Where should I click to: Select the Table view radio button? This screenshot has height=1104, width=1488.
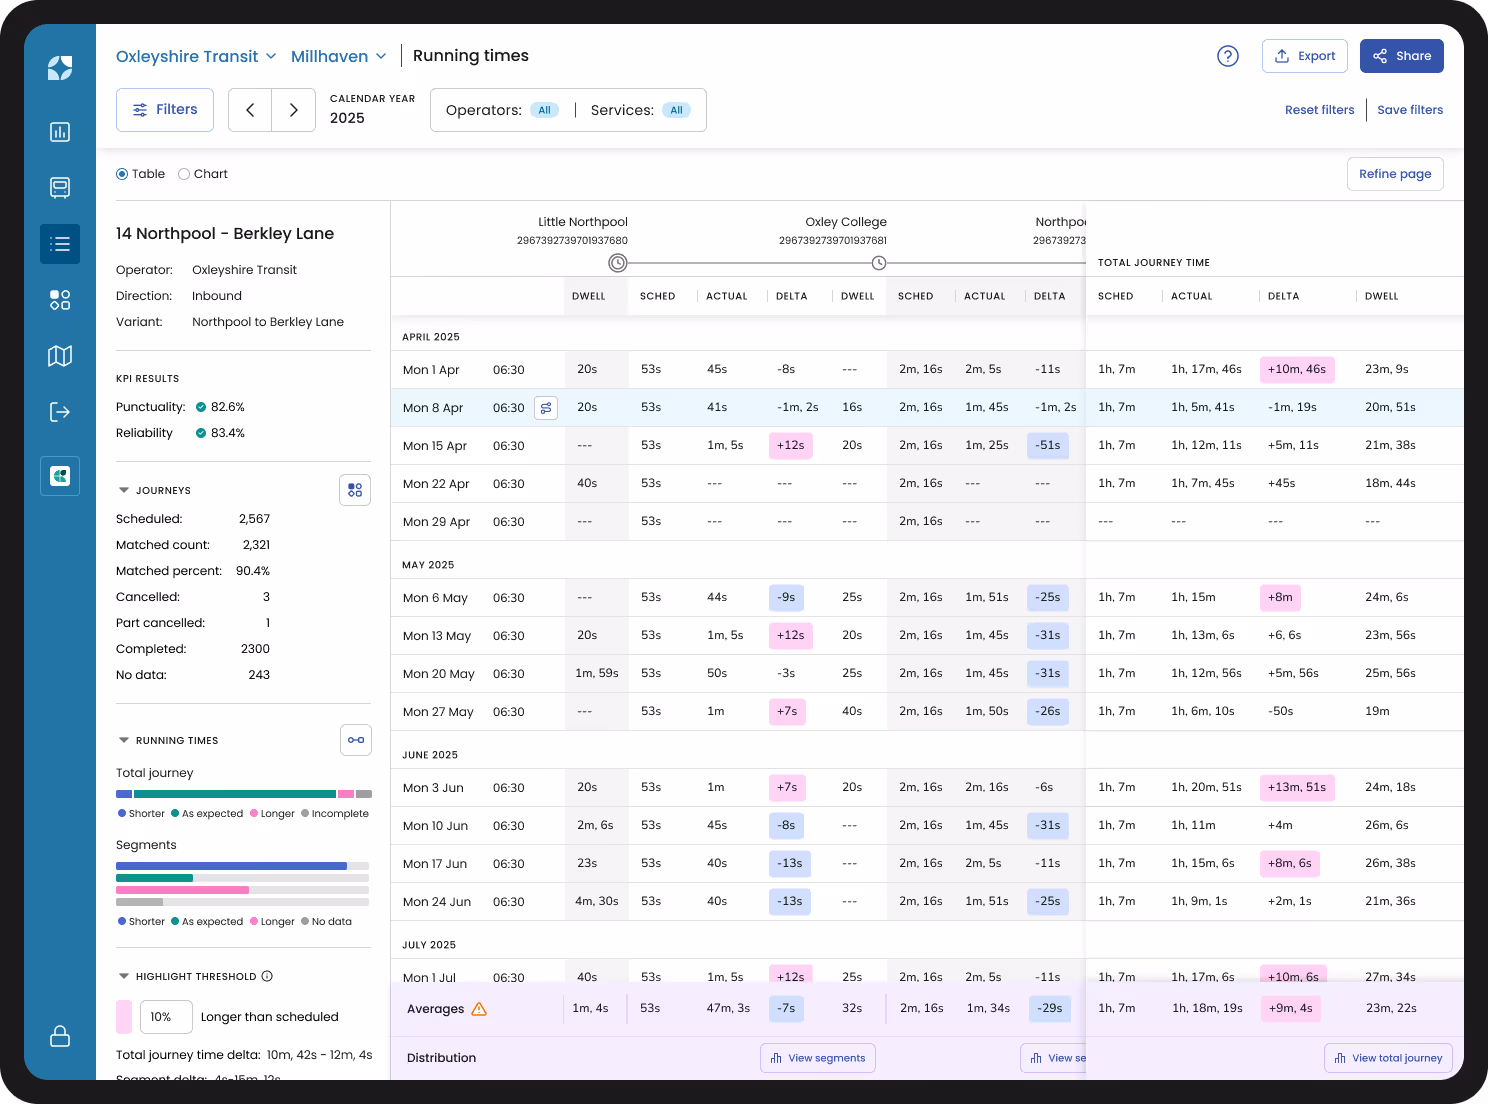point(121,174)
